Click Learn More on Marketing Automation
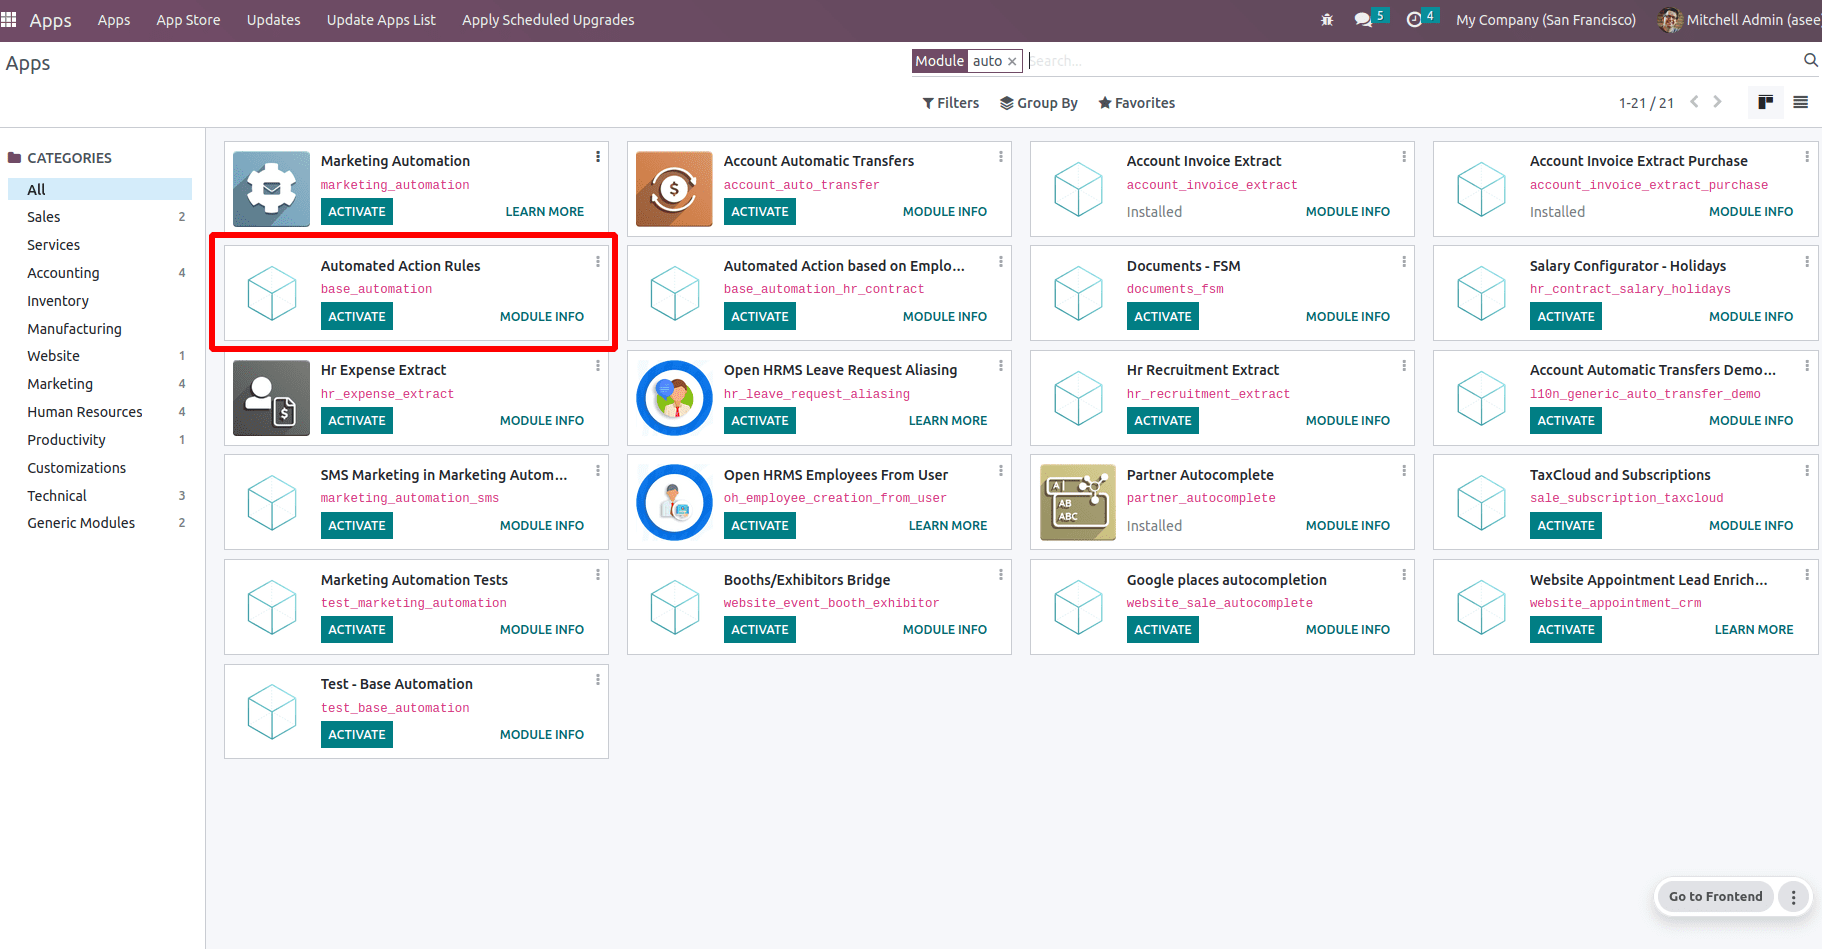This screenshot has width=1822, height=949. 545,212
